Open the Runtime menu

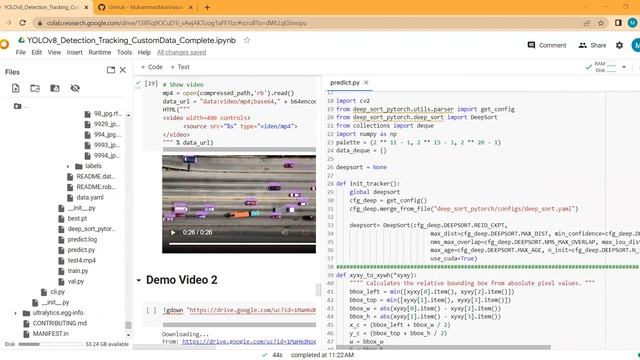click(100, 52)
